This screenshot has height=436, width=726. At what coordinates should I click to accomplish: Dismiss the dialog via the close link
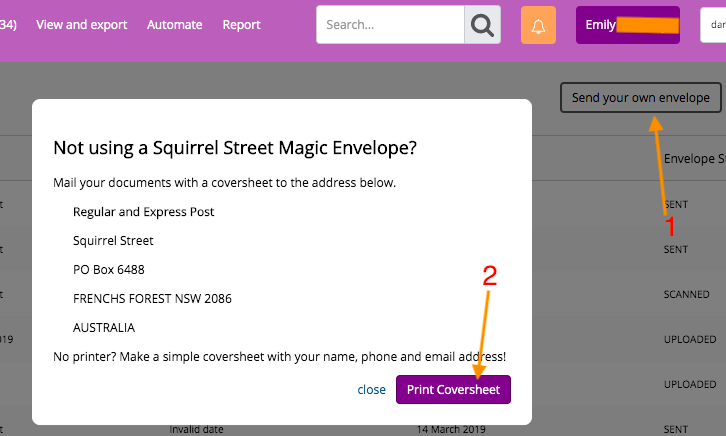coord(371,390)
